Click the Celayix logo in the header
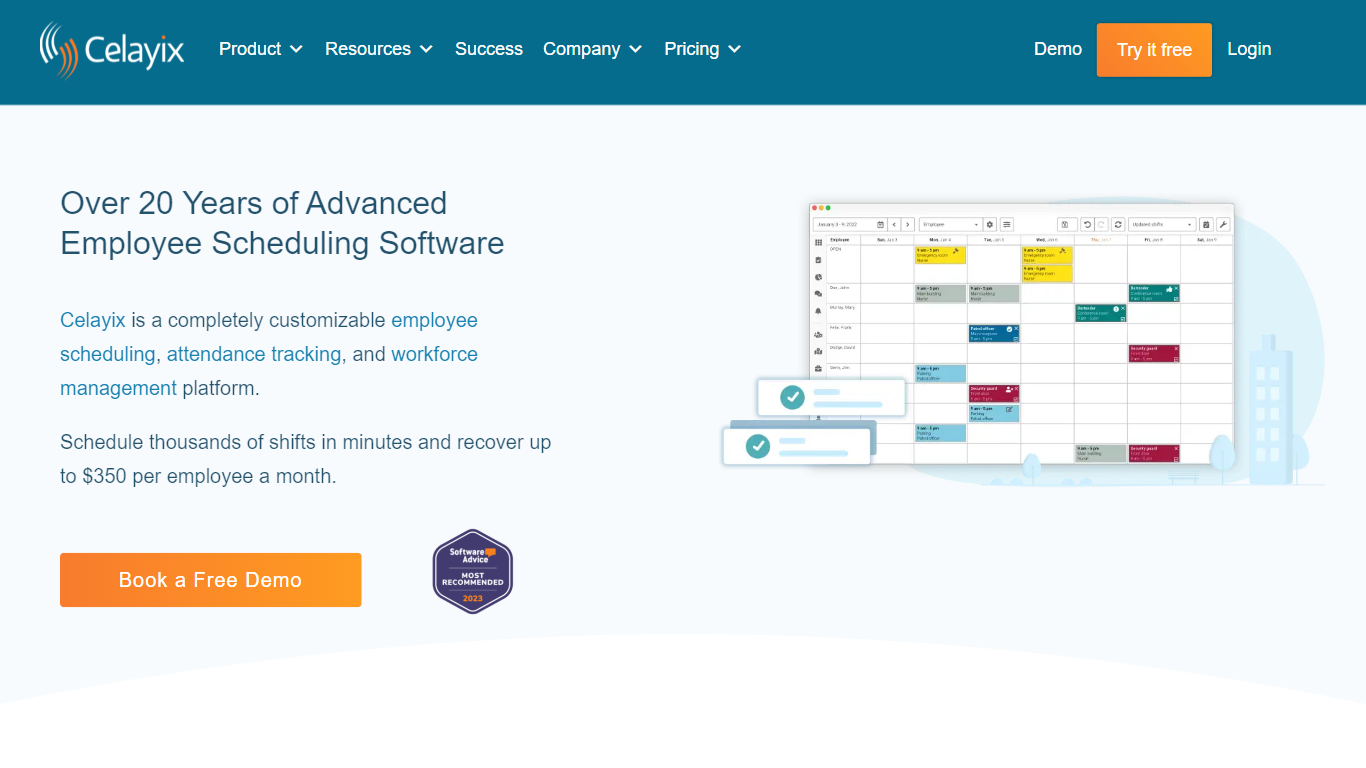Image resolution: width=1366 pixels, height=768 pixels. coord(112,50)
